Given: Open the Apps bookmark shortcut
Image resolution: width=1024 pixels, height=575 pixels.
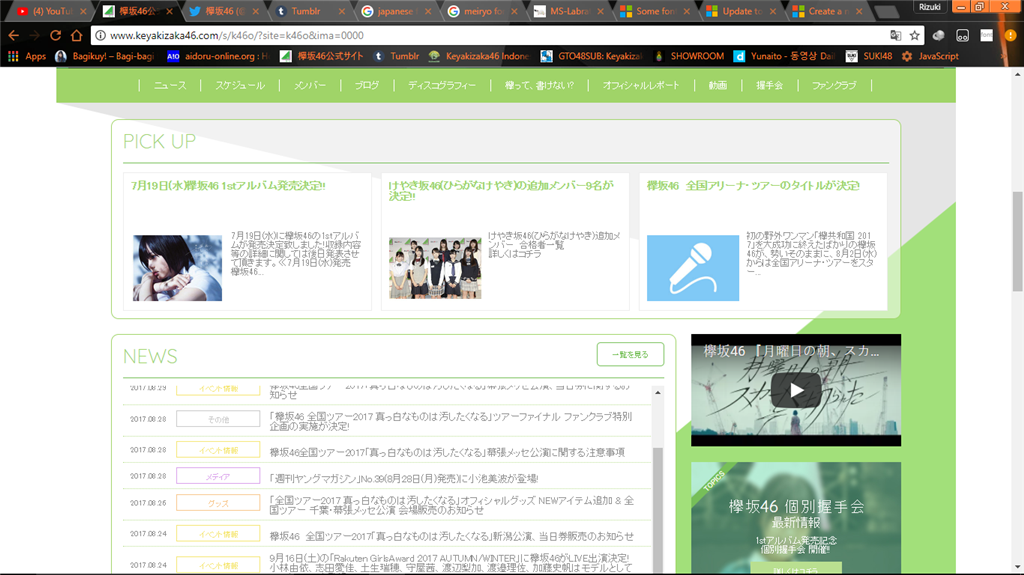Looking at the screenshot, I should point(27,56).
